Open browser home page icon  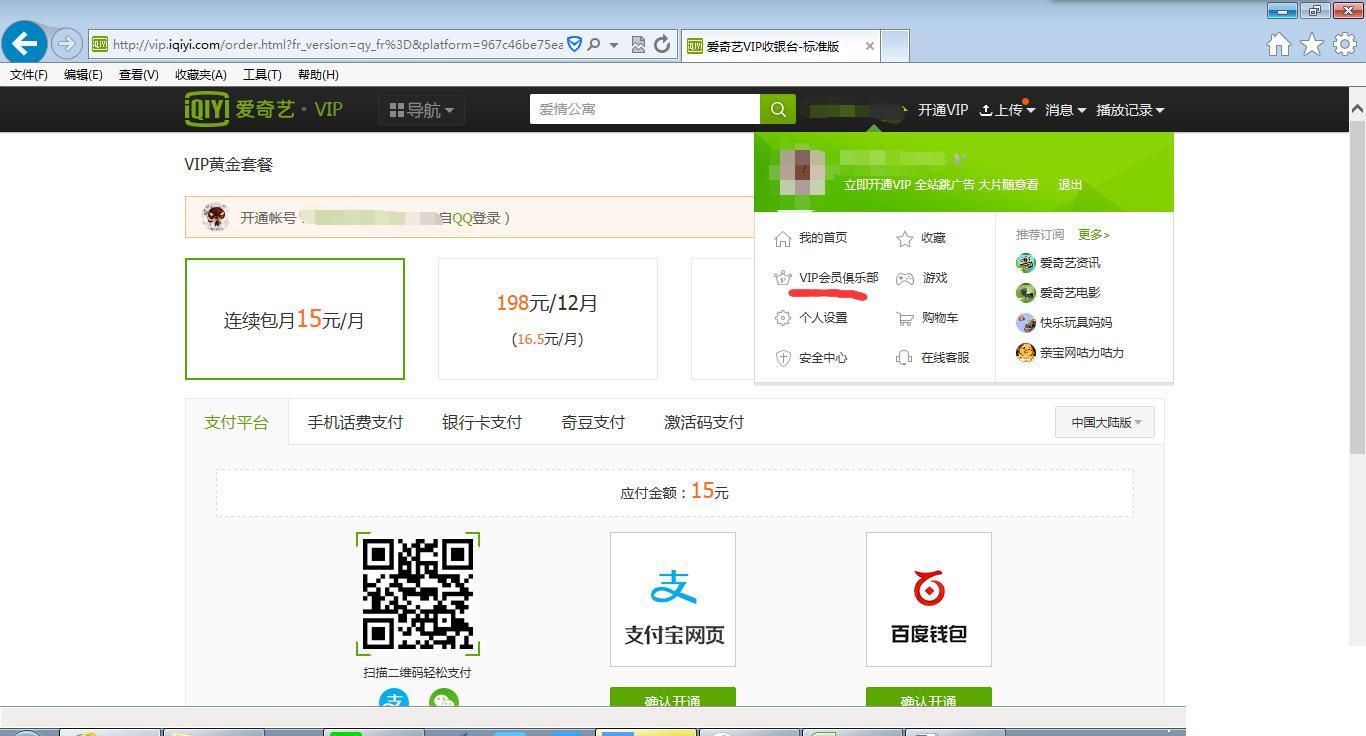[x=1278, y=45]
